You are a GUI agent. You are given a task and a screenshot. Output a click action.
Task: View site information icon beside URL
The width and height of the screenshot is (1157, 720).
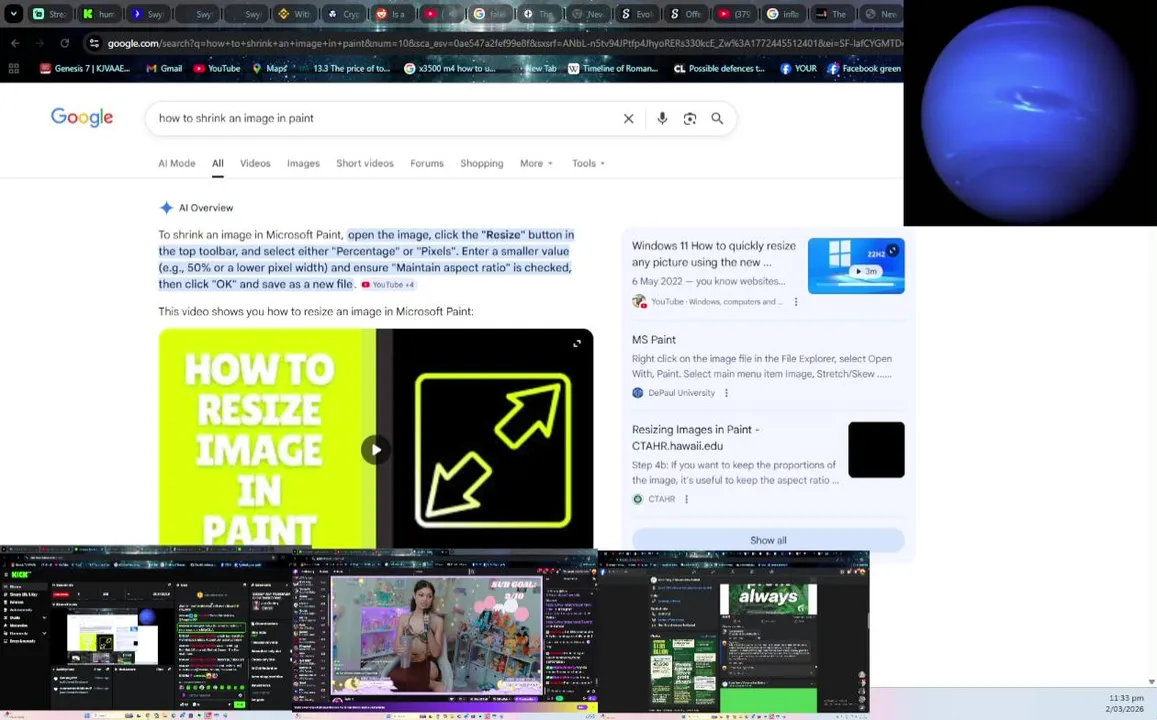point(94,44)
